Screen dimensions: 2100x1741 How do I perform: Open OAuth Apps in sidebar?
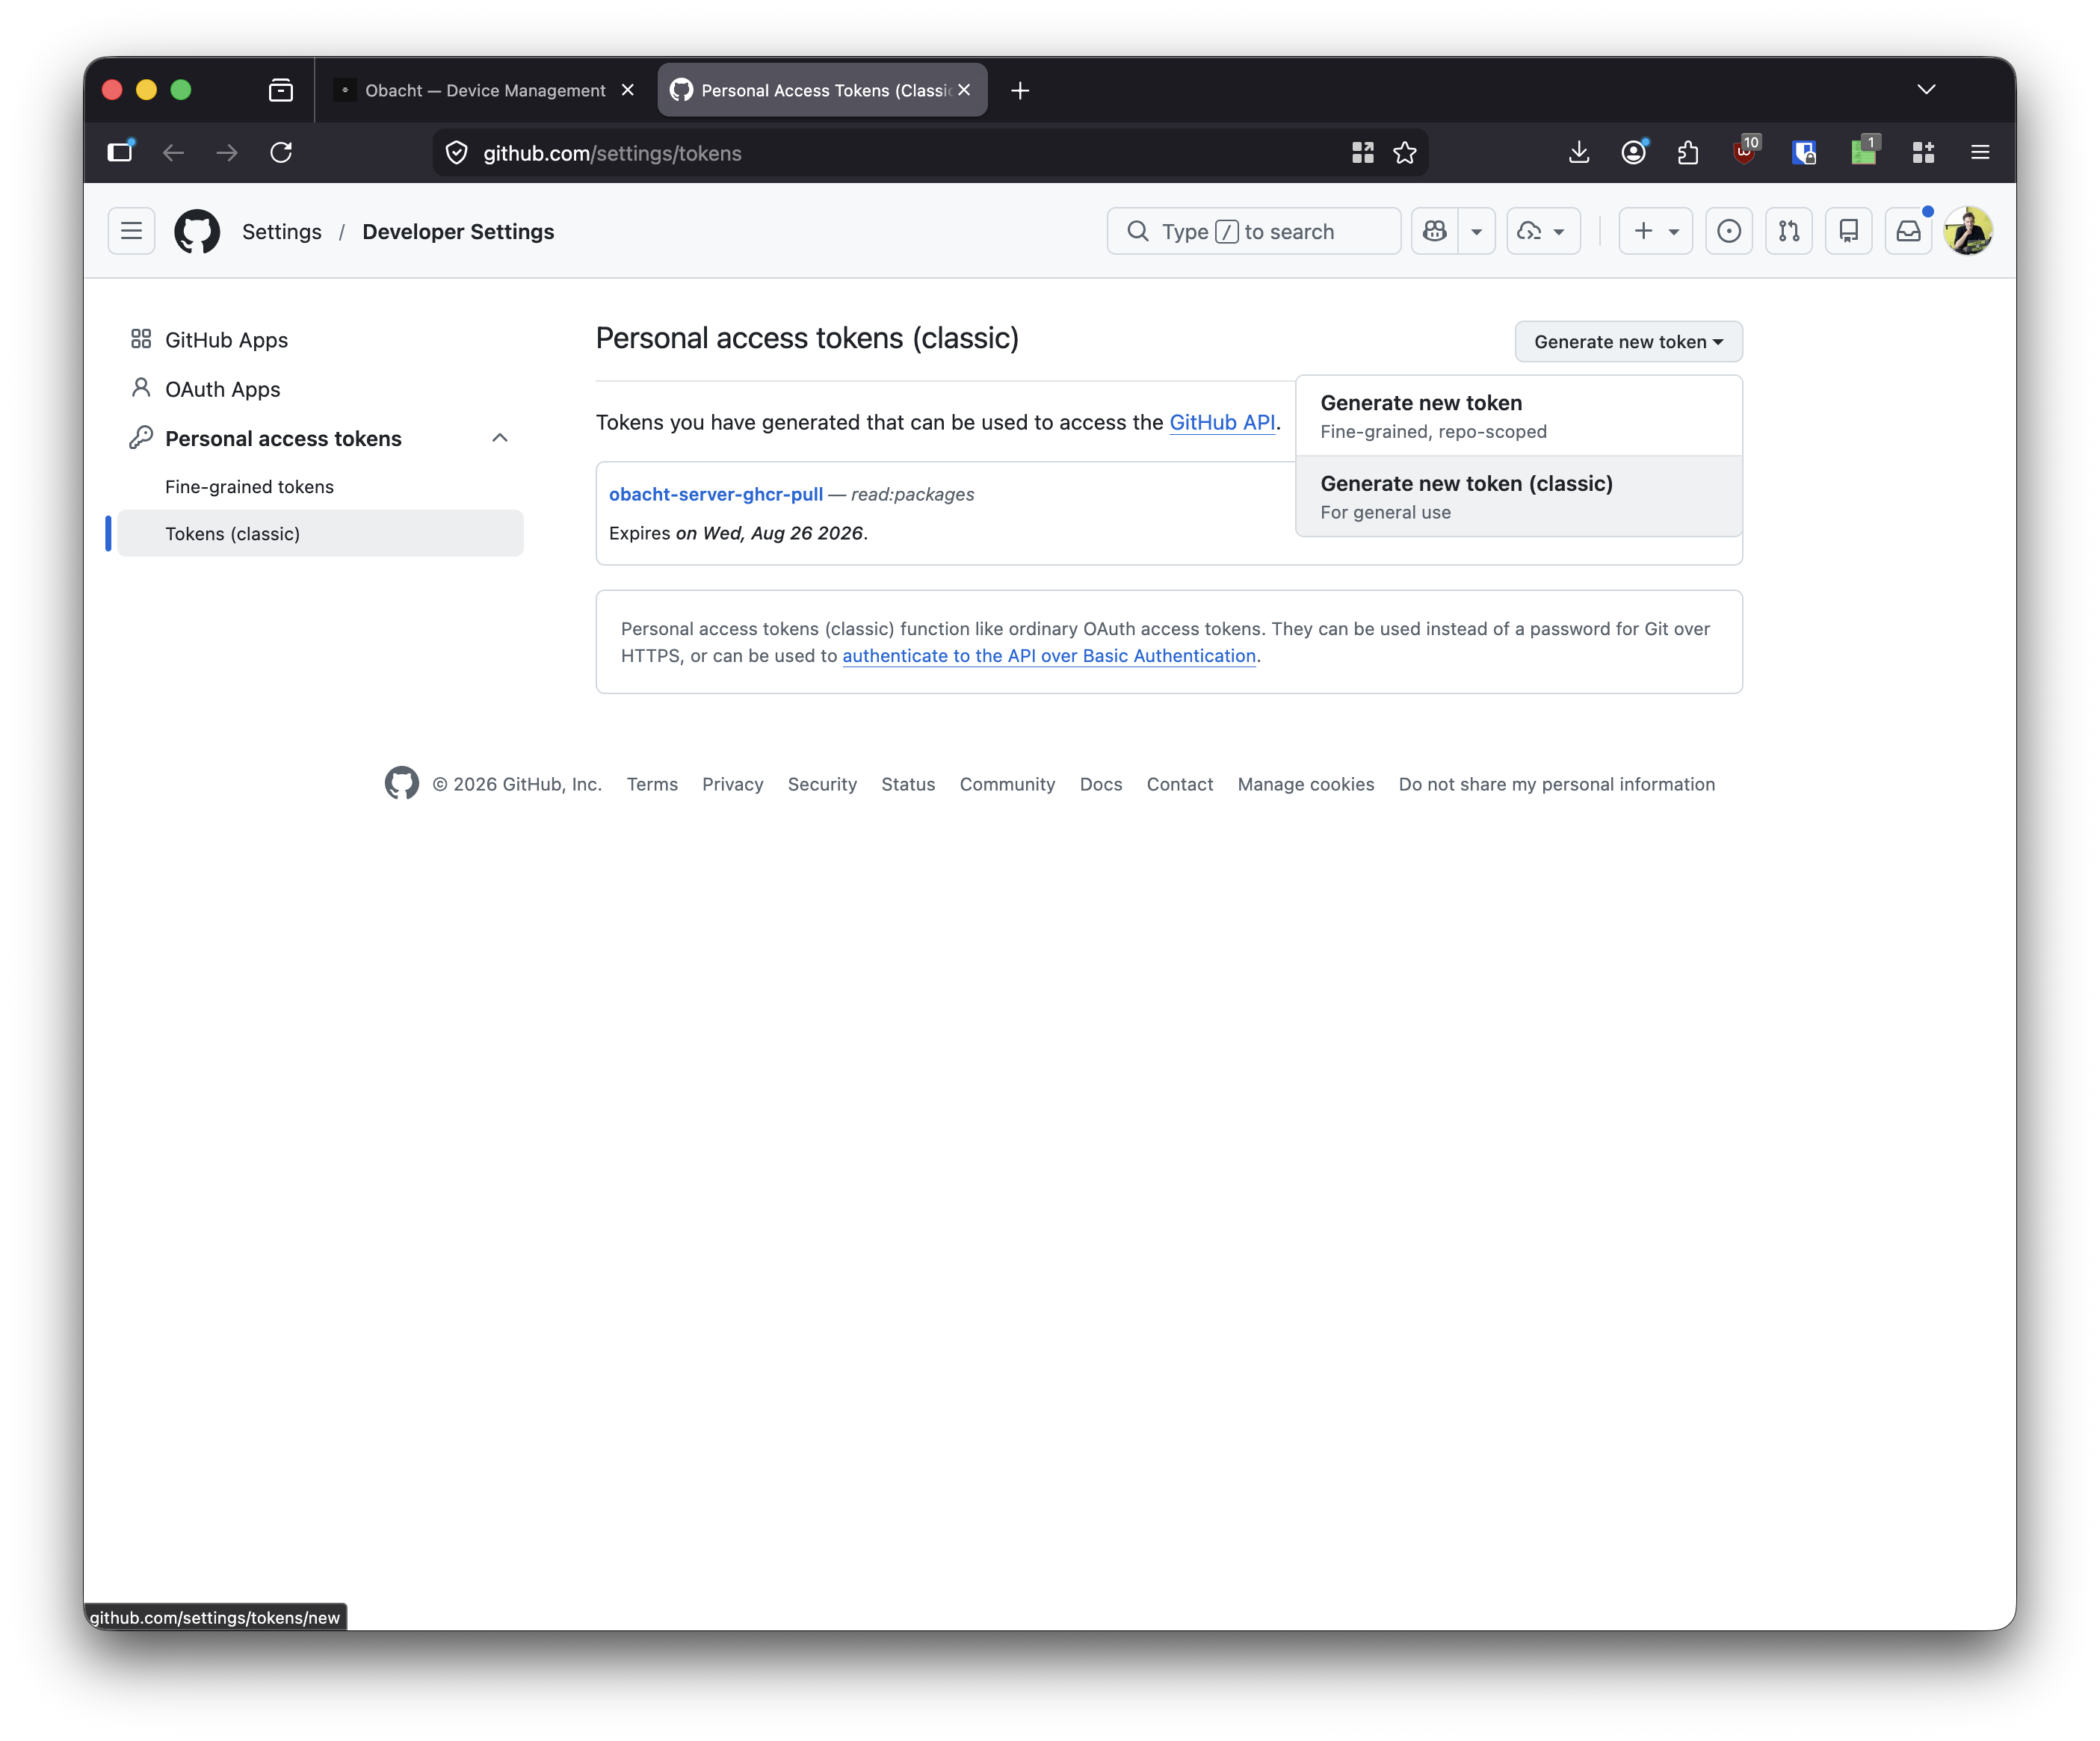(x=222, y=389)
